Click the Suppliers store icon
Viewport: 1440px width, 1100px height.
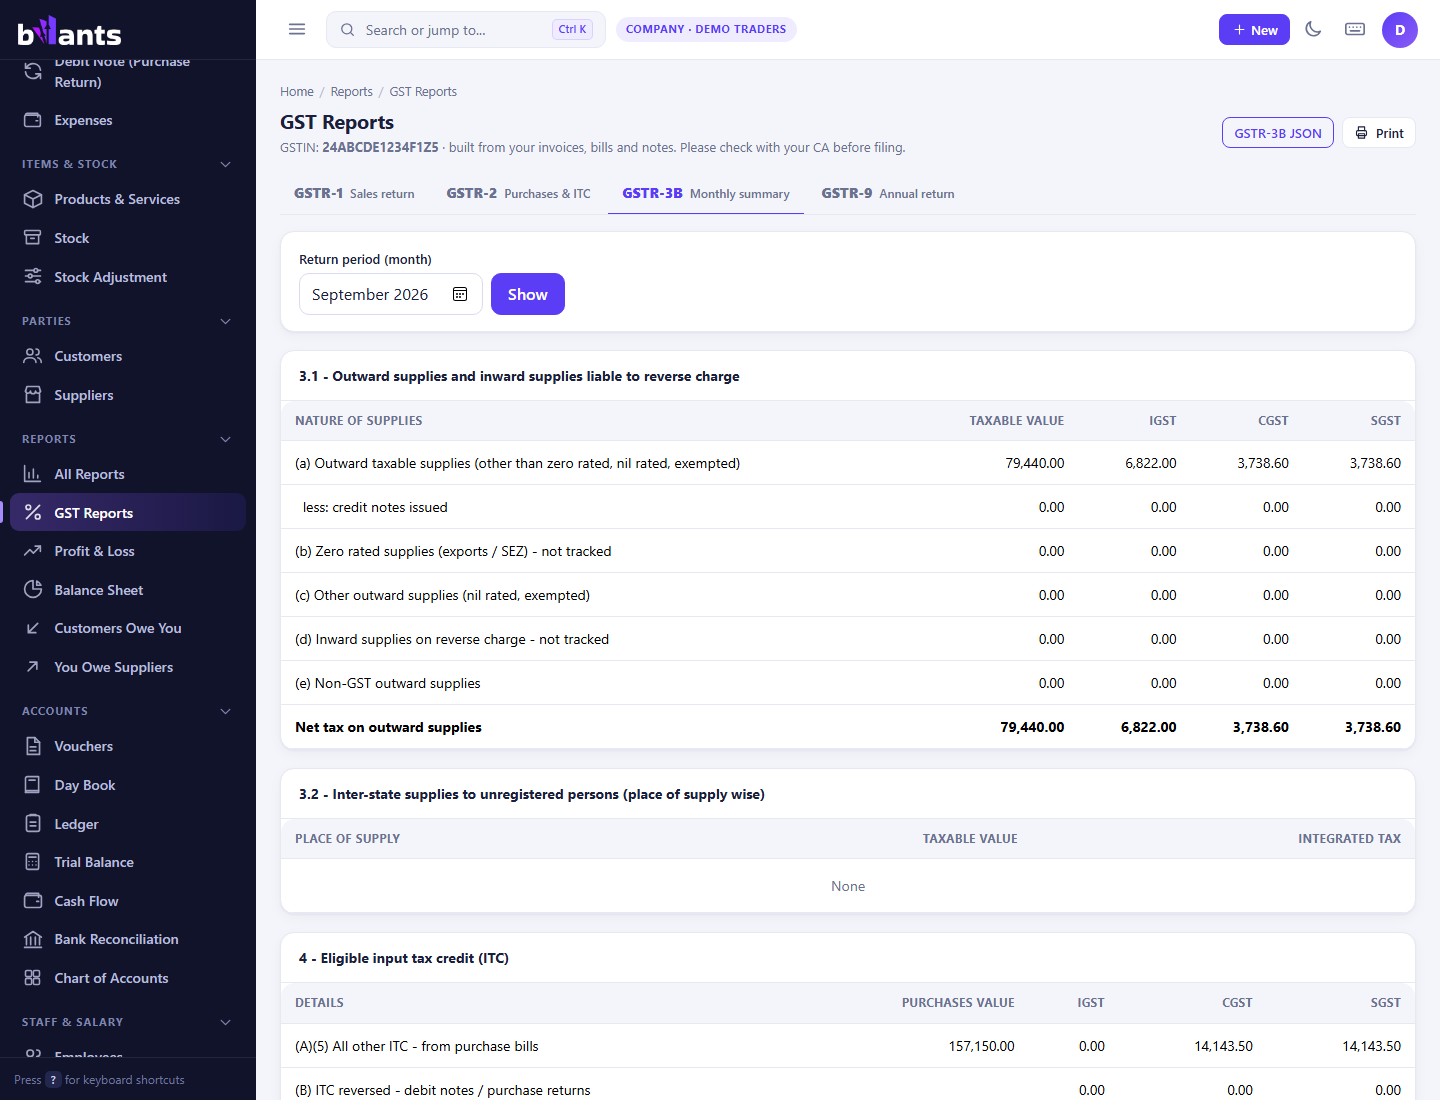(x=33, y=395)
